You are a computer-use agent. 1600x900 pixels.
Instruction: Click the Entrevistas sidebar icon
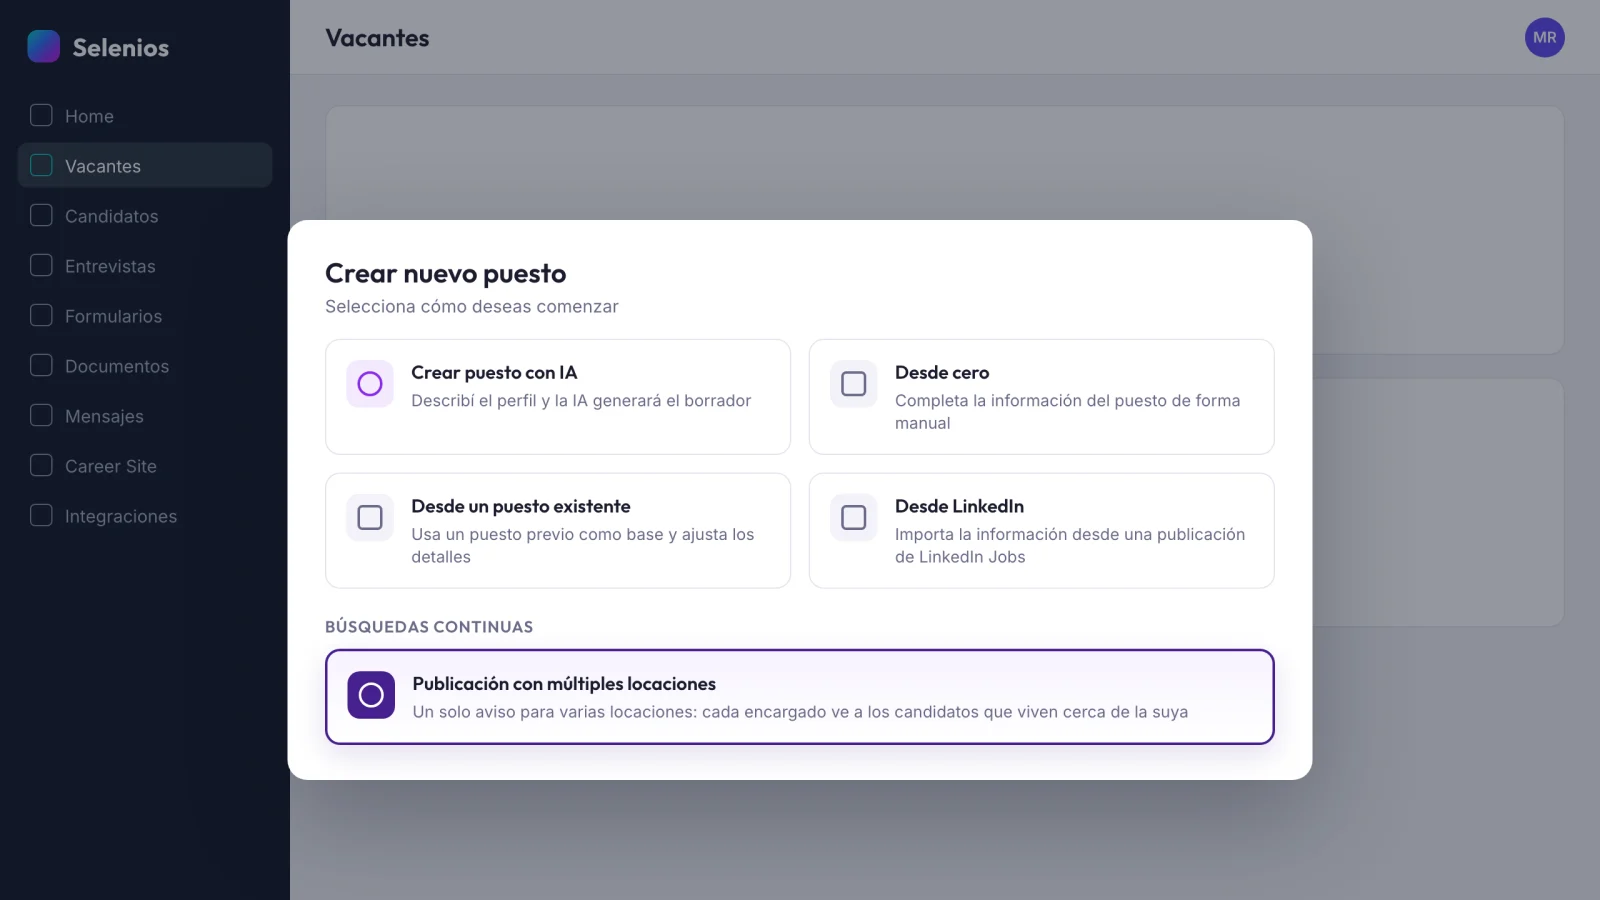pos(41,265)
